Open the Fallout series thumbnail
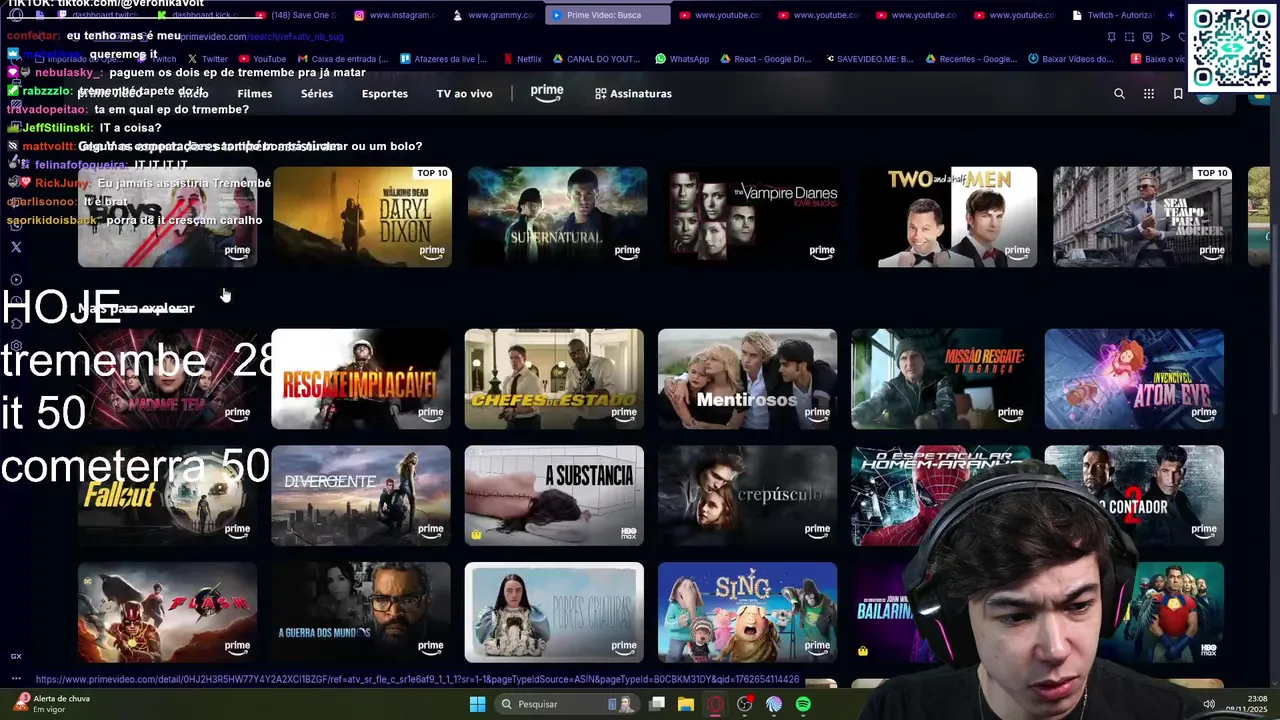Viewport: 1280px width, 720px height. pyautogui.click(x=167, y=496)
